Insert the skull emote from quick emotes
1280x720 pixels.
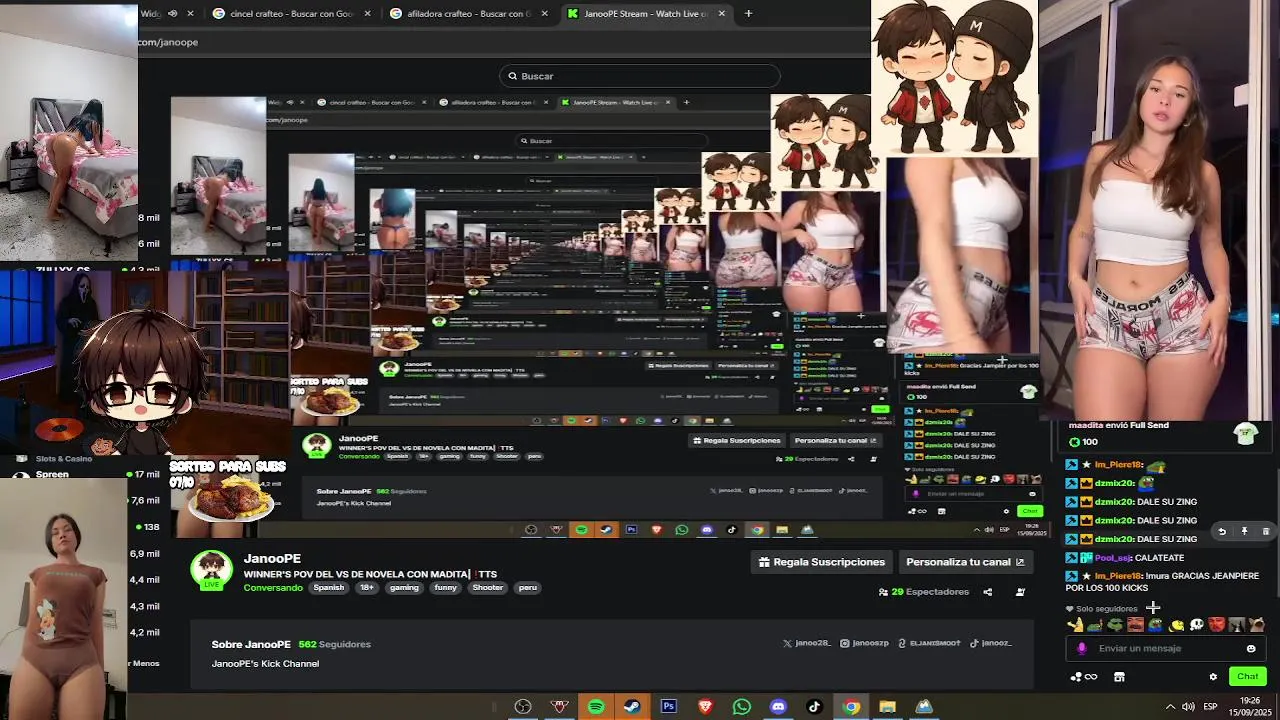click(x=1196, y=625)
